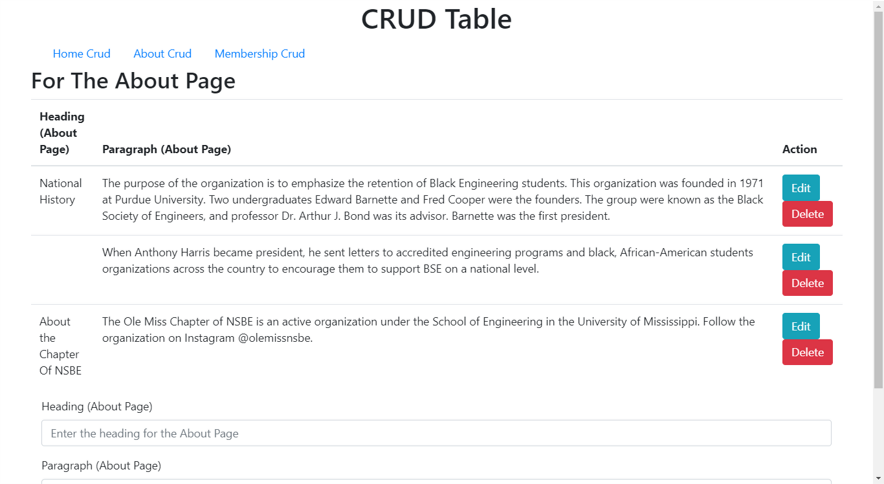
Task: Click the Ole Miss Chapter paragraph text
Action: coord(428,329)
